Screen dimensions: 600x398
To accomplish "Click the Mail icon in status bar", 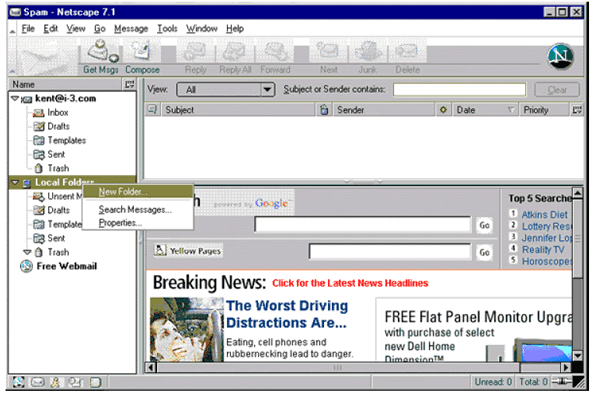I will coord(37,382).
